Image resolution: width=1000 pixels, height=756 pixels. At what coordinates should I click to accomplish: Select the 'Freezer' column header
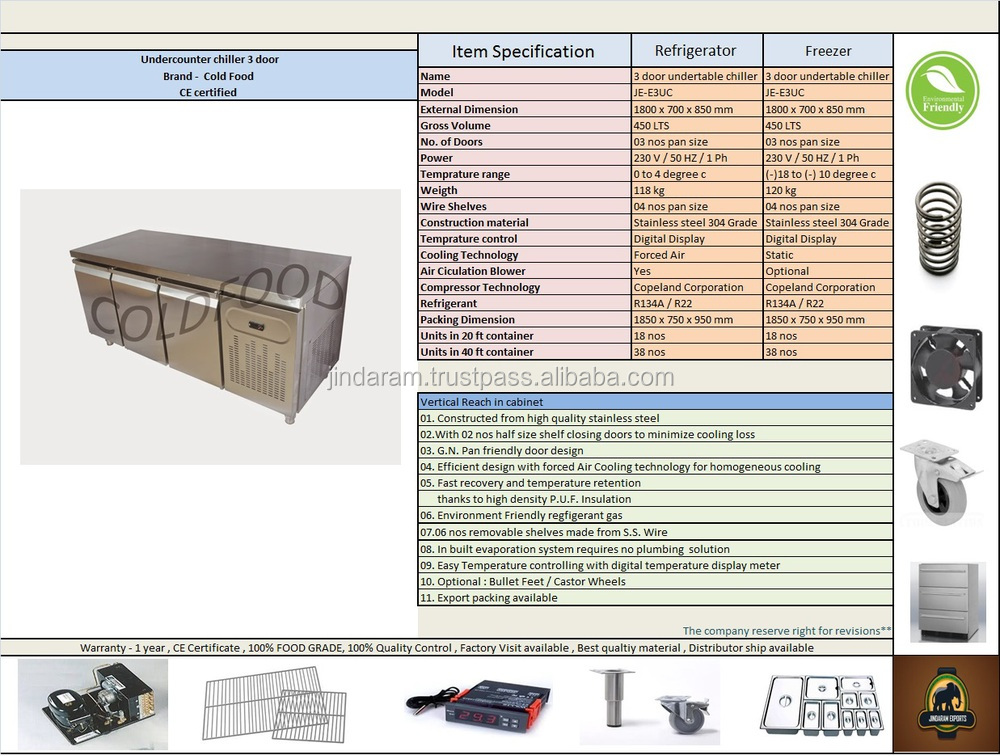[828, 51]
